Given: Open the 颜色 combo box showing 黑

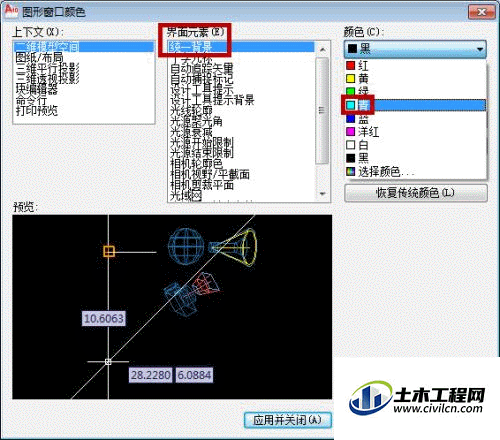Looking at the screenshot, I should 415,49.
